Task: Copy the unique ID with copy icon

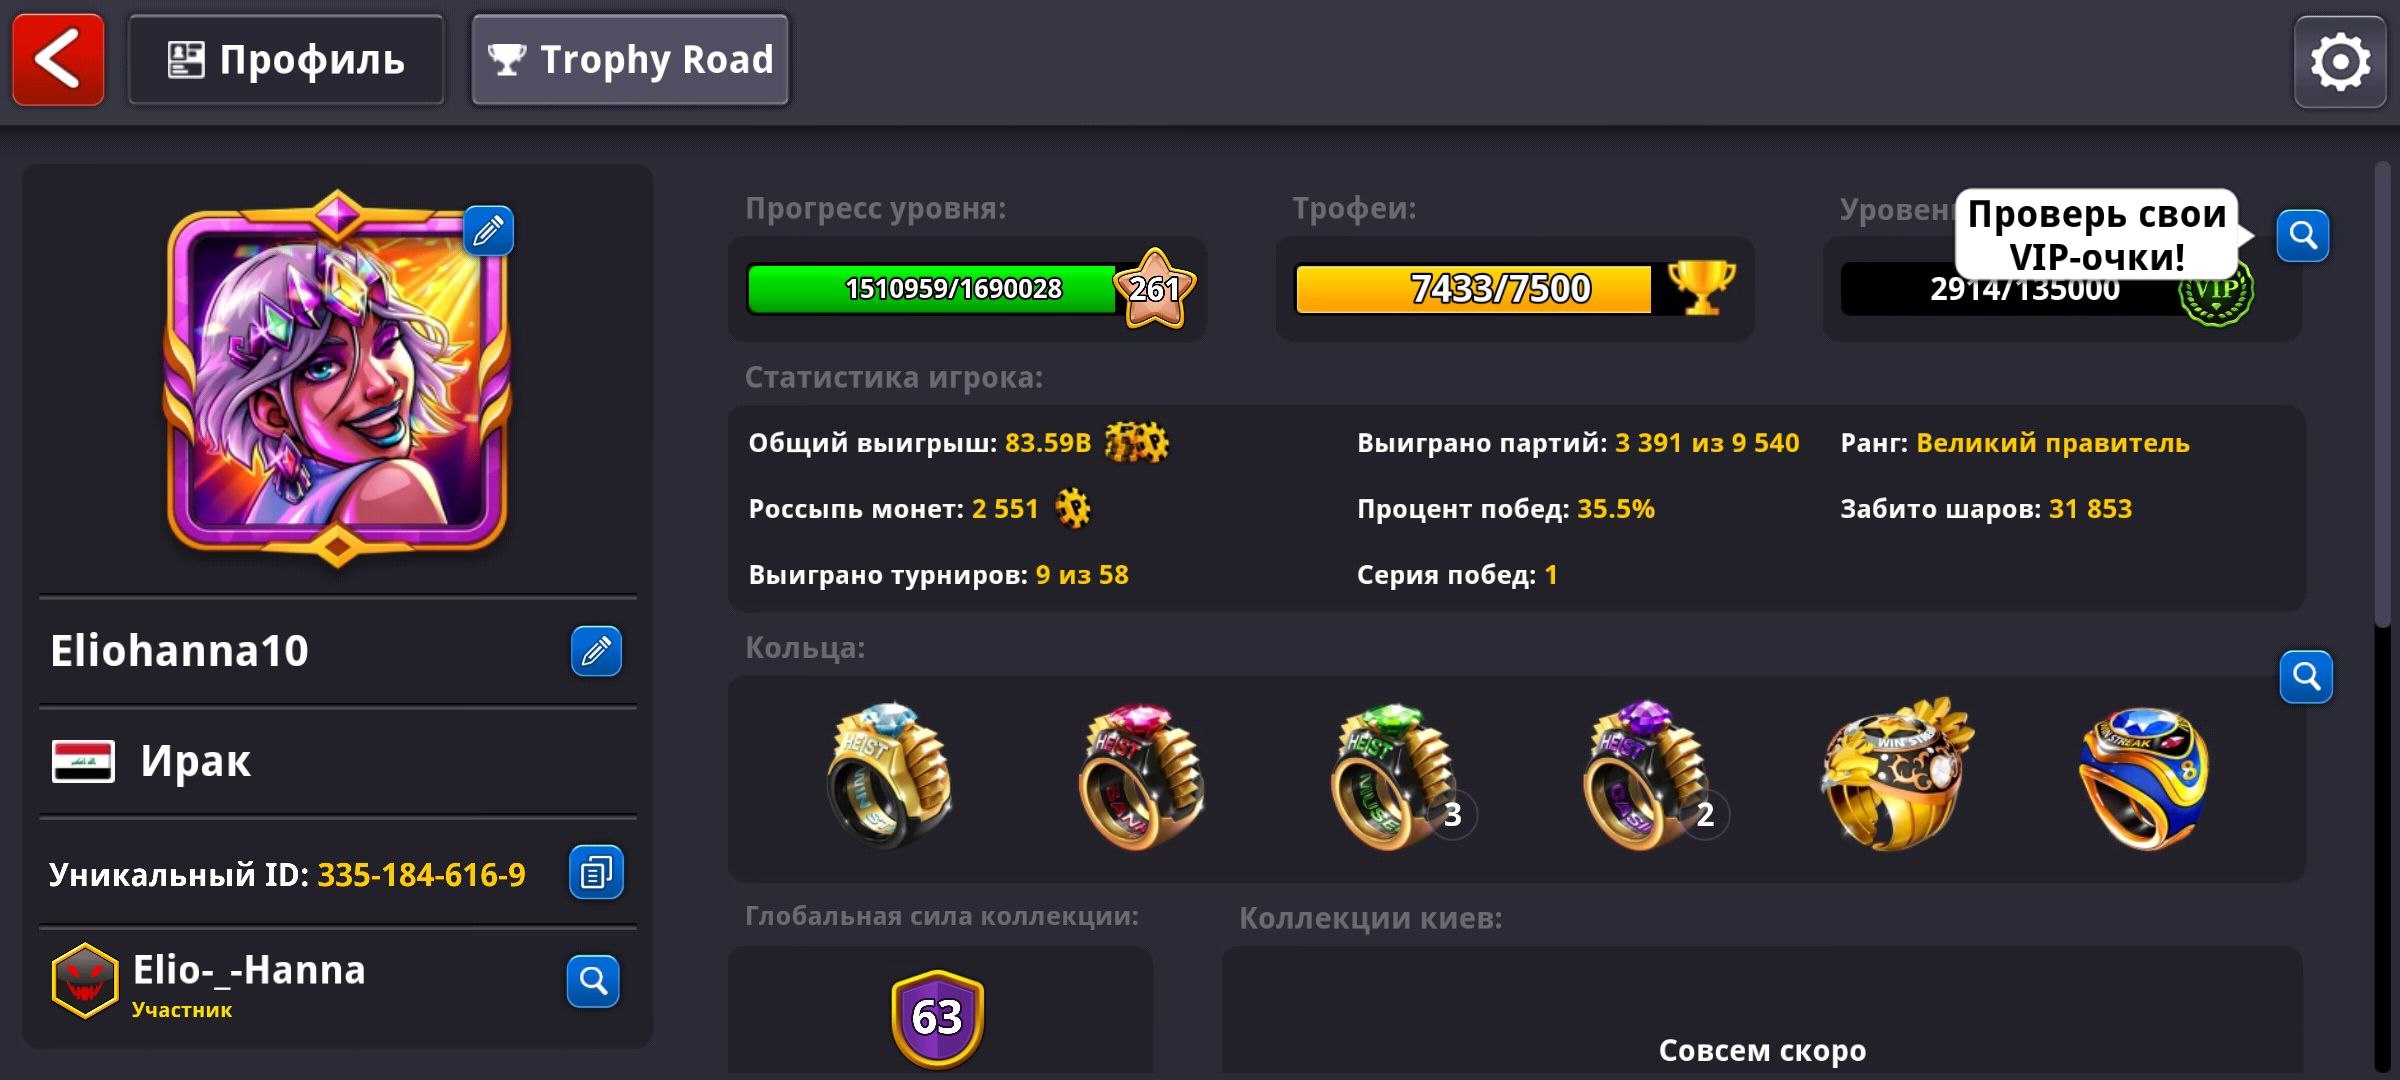Action: click(596, 873)
